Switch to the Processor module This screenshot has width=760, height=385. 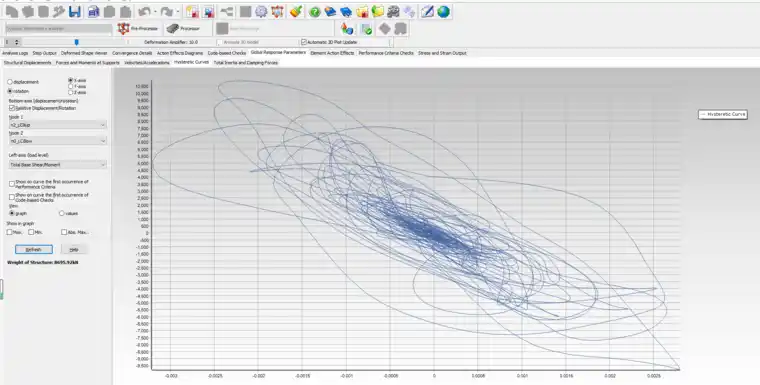[x=183, y=29]
